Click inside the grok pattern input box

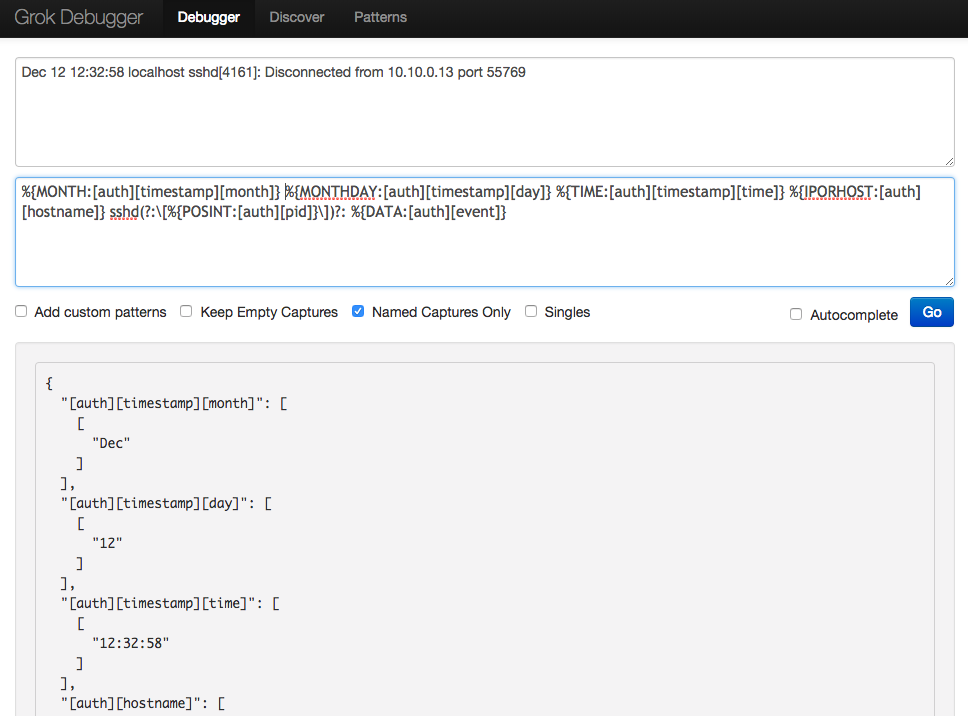tap(485, 232)
